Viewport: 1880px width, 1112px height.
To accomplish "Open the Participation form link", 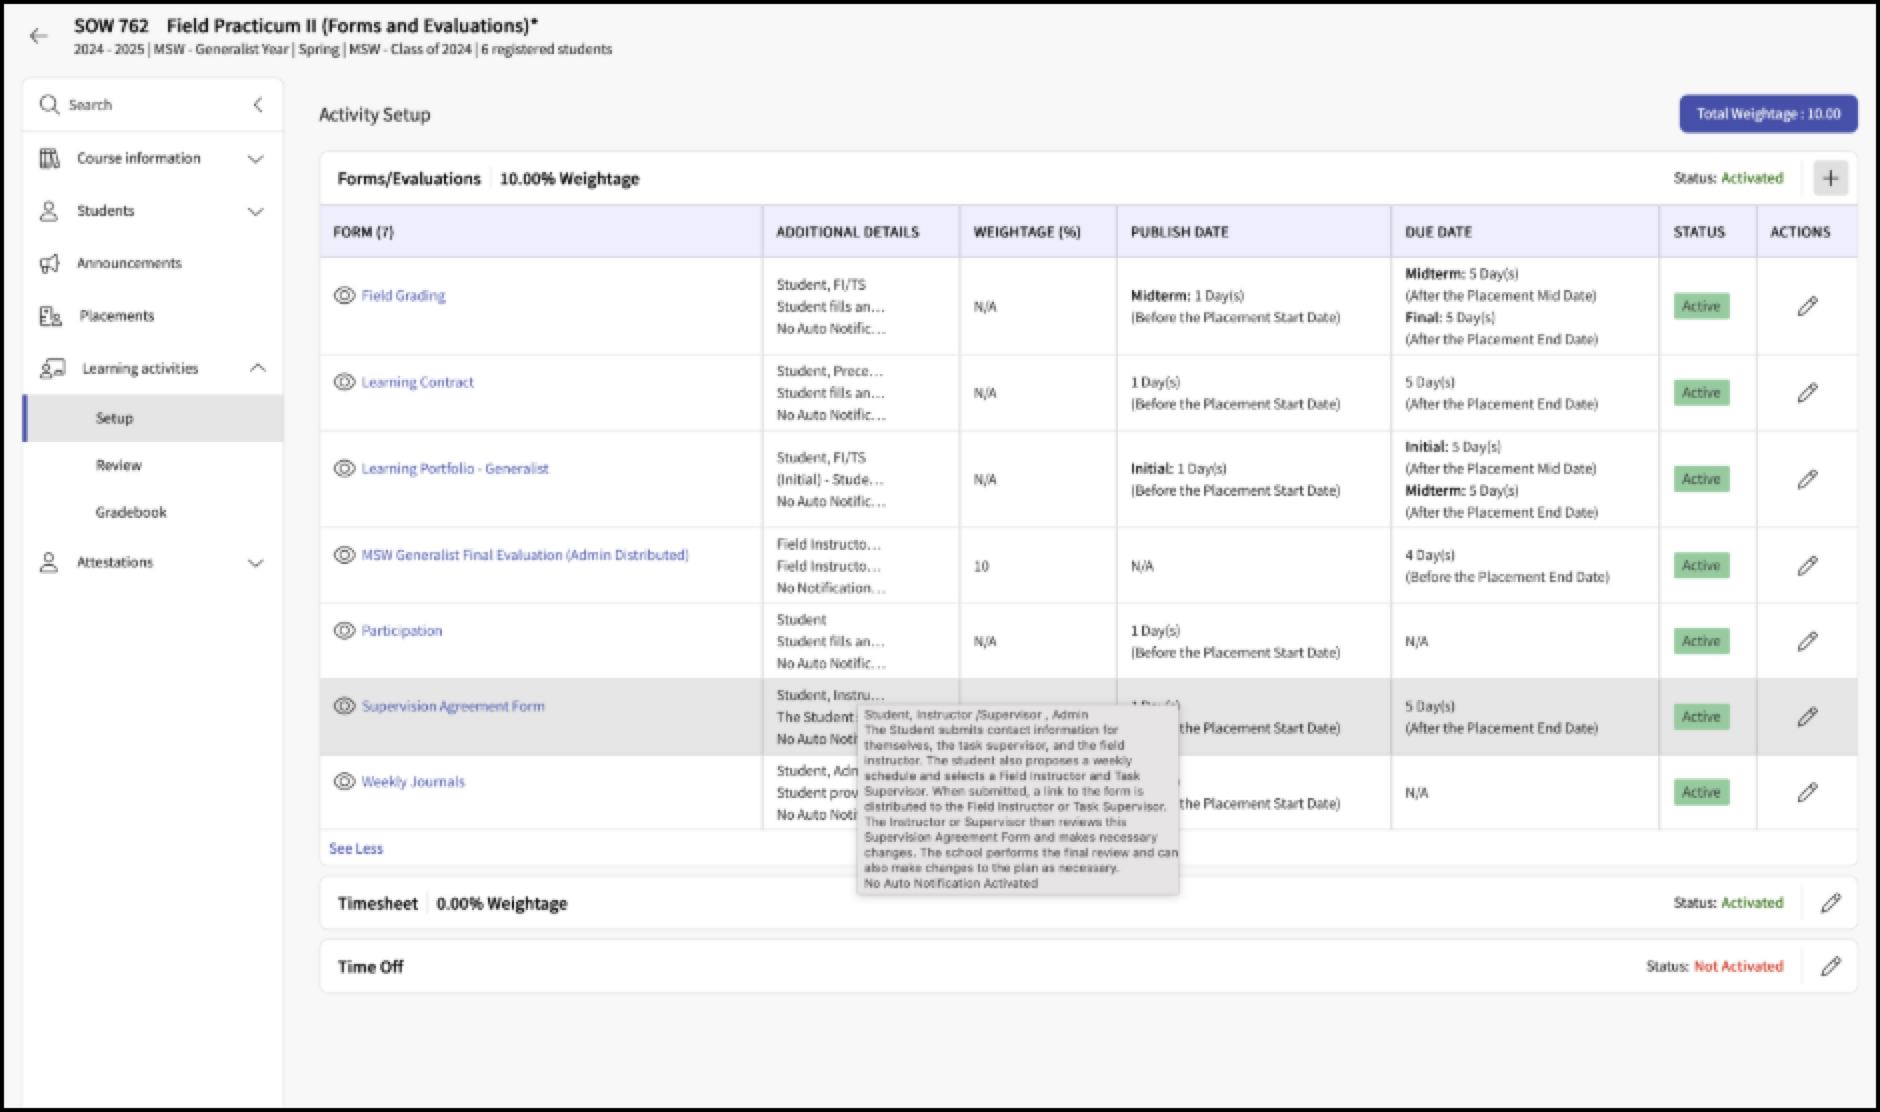I will click(x=401, y=630).
